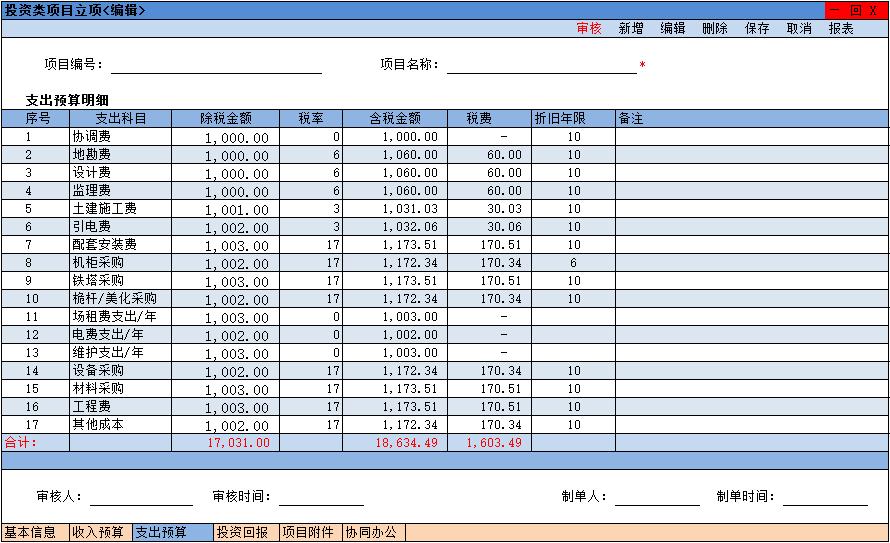Save using the 保存 button

(x=757, y=29)
